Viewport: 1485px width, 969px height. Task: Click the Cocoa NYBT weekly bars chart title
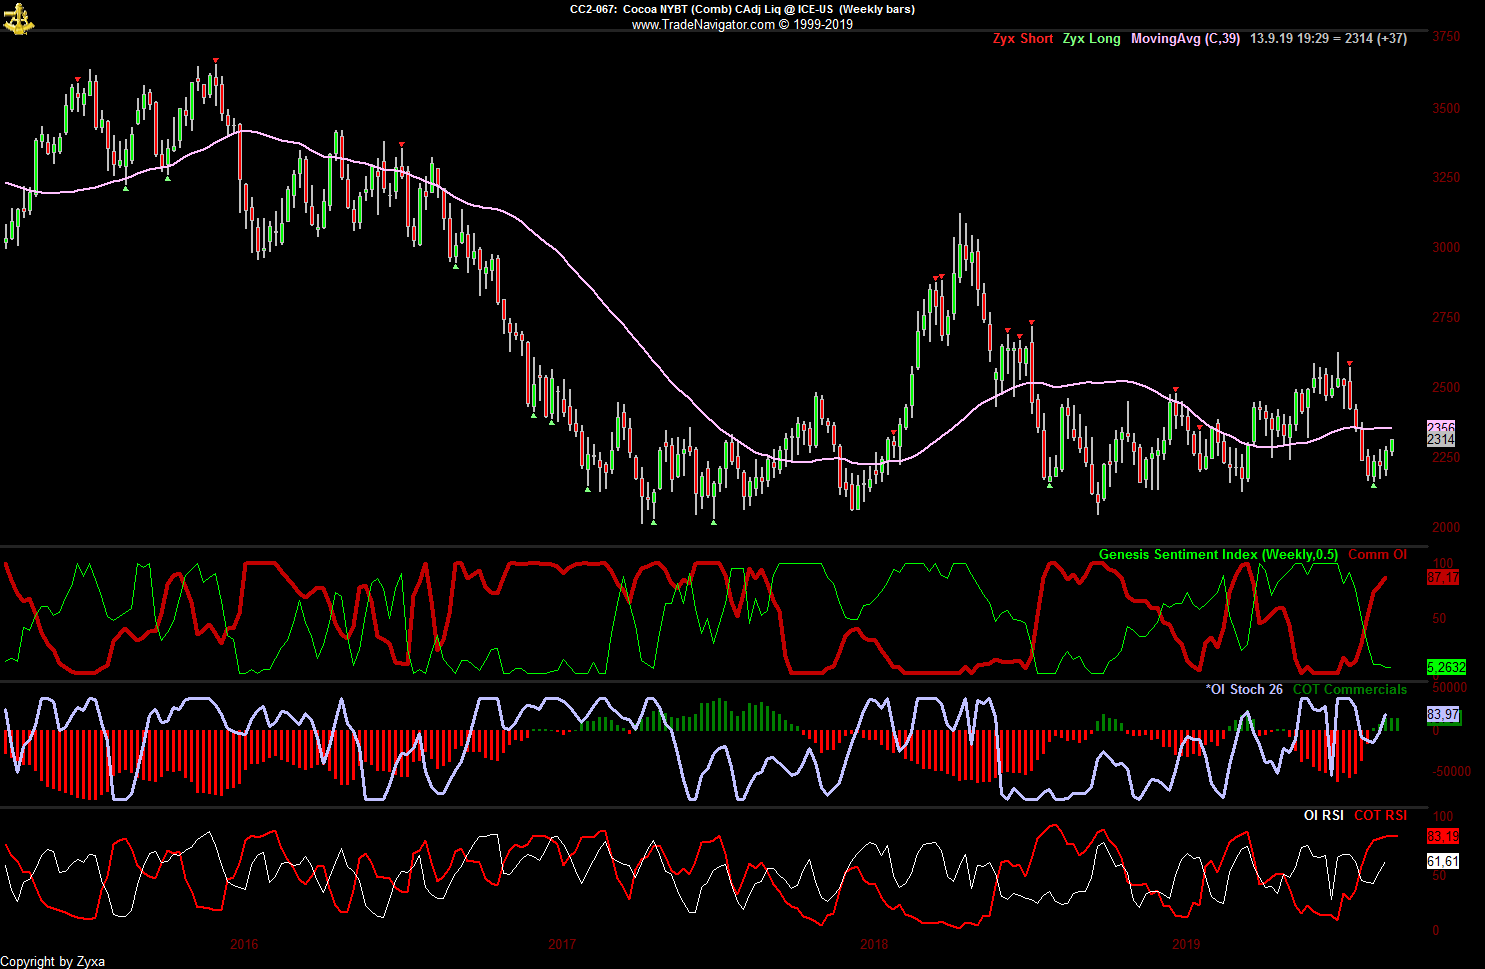pyautogui.click(x=742, y=9)
